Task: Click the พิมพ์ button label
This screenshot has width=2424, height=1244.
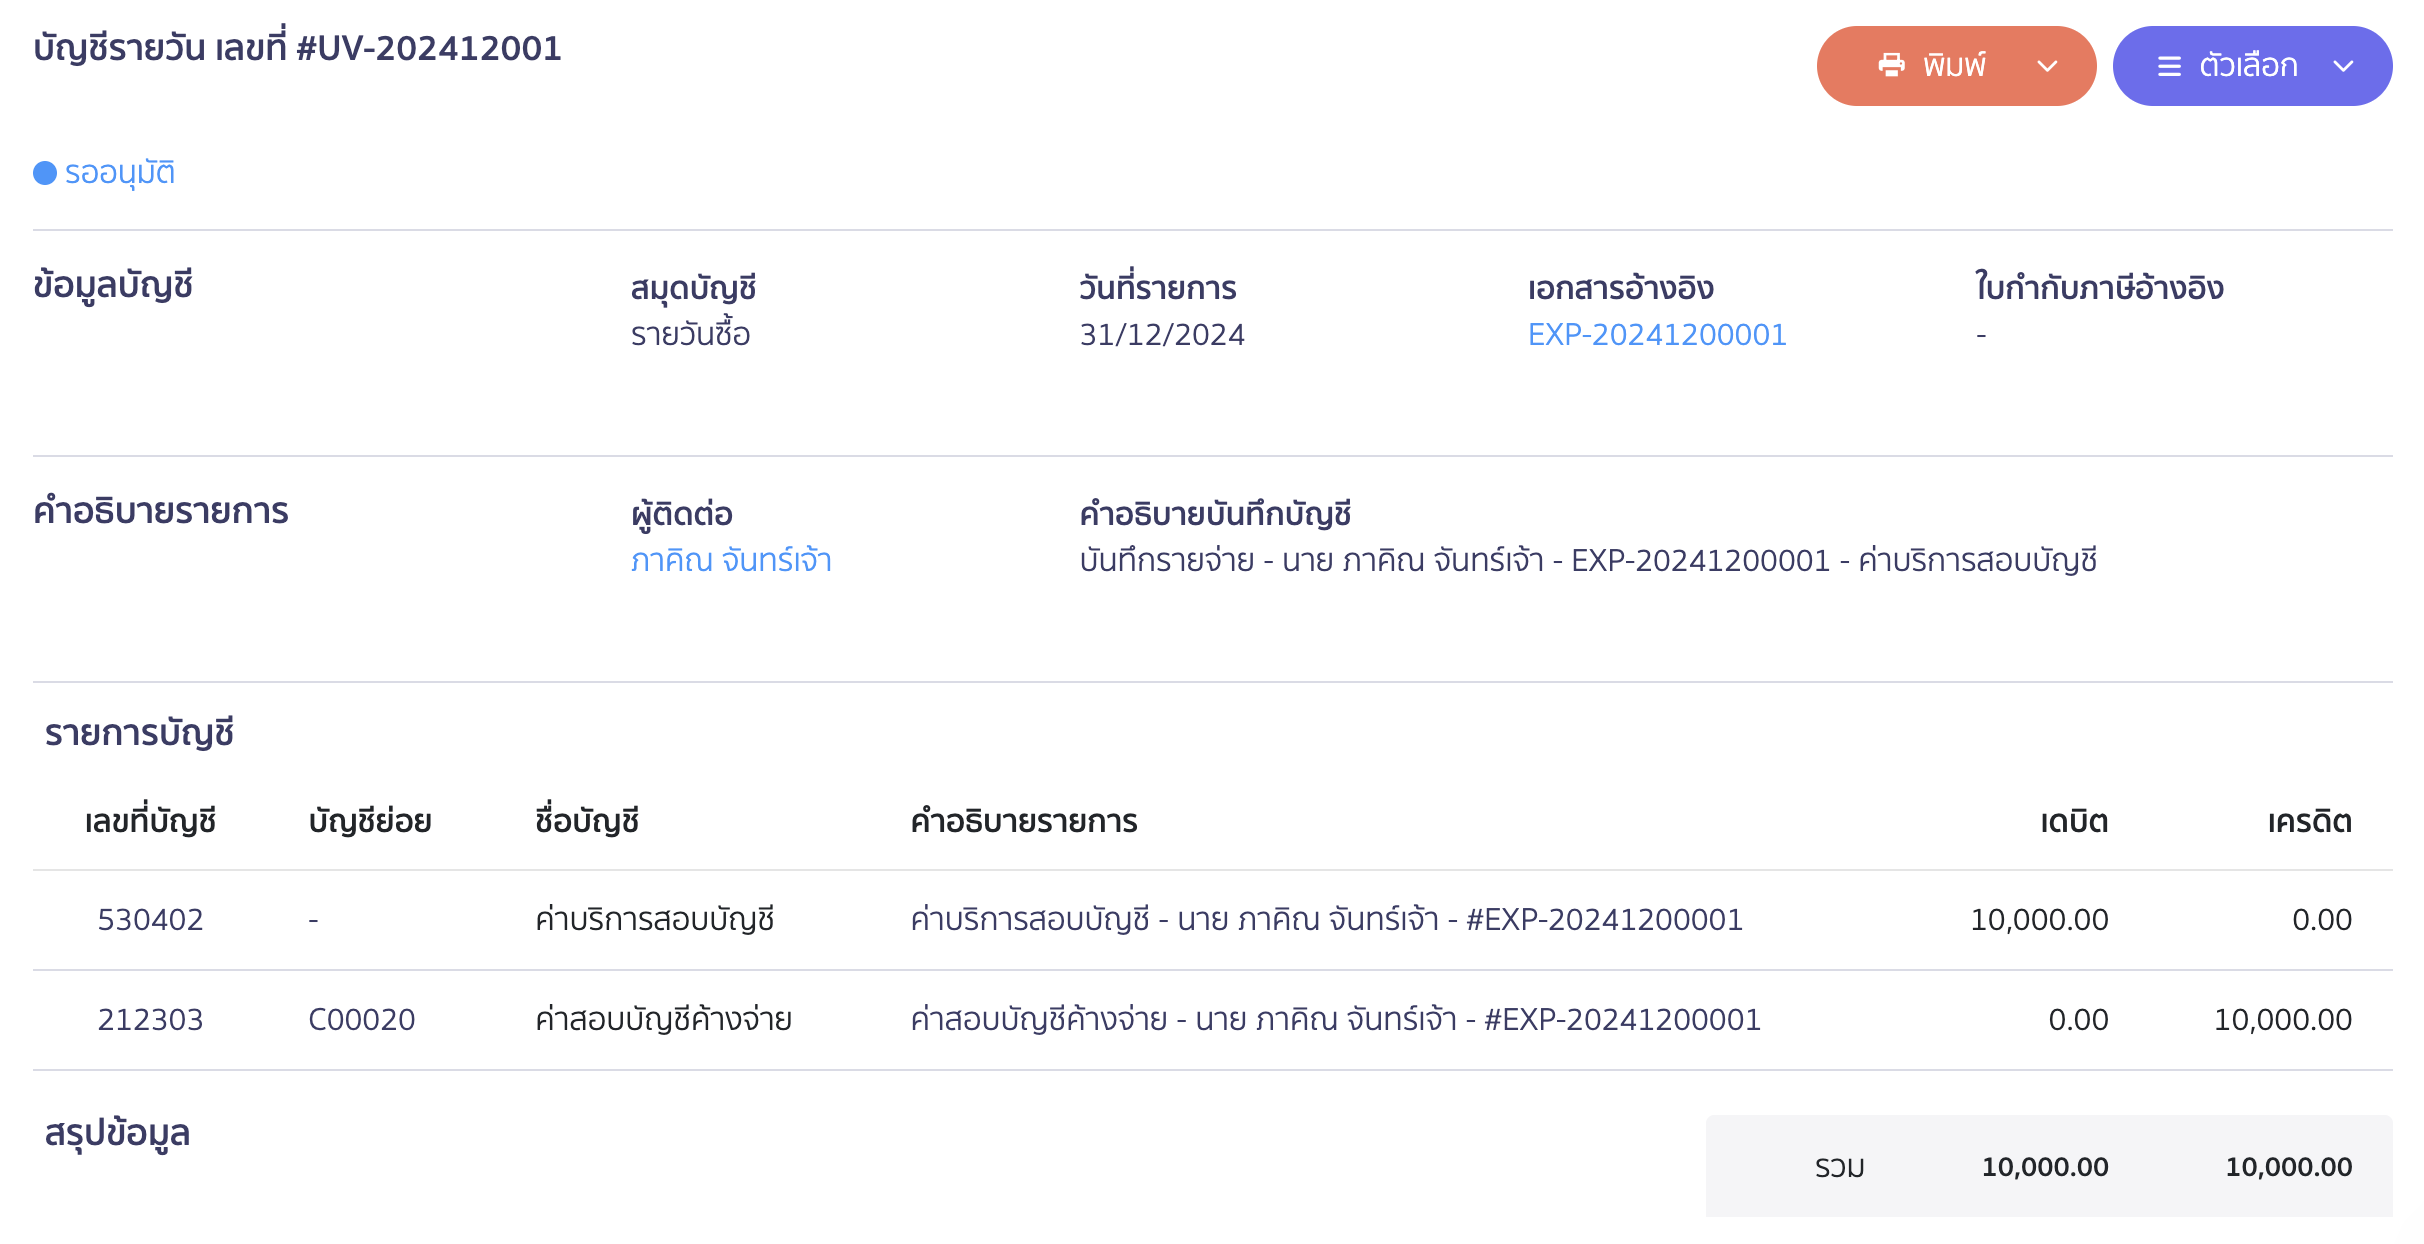Action: 1954,66
